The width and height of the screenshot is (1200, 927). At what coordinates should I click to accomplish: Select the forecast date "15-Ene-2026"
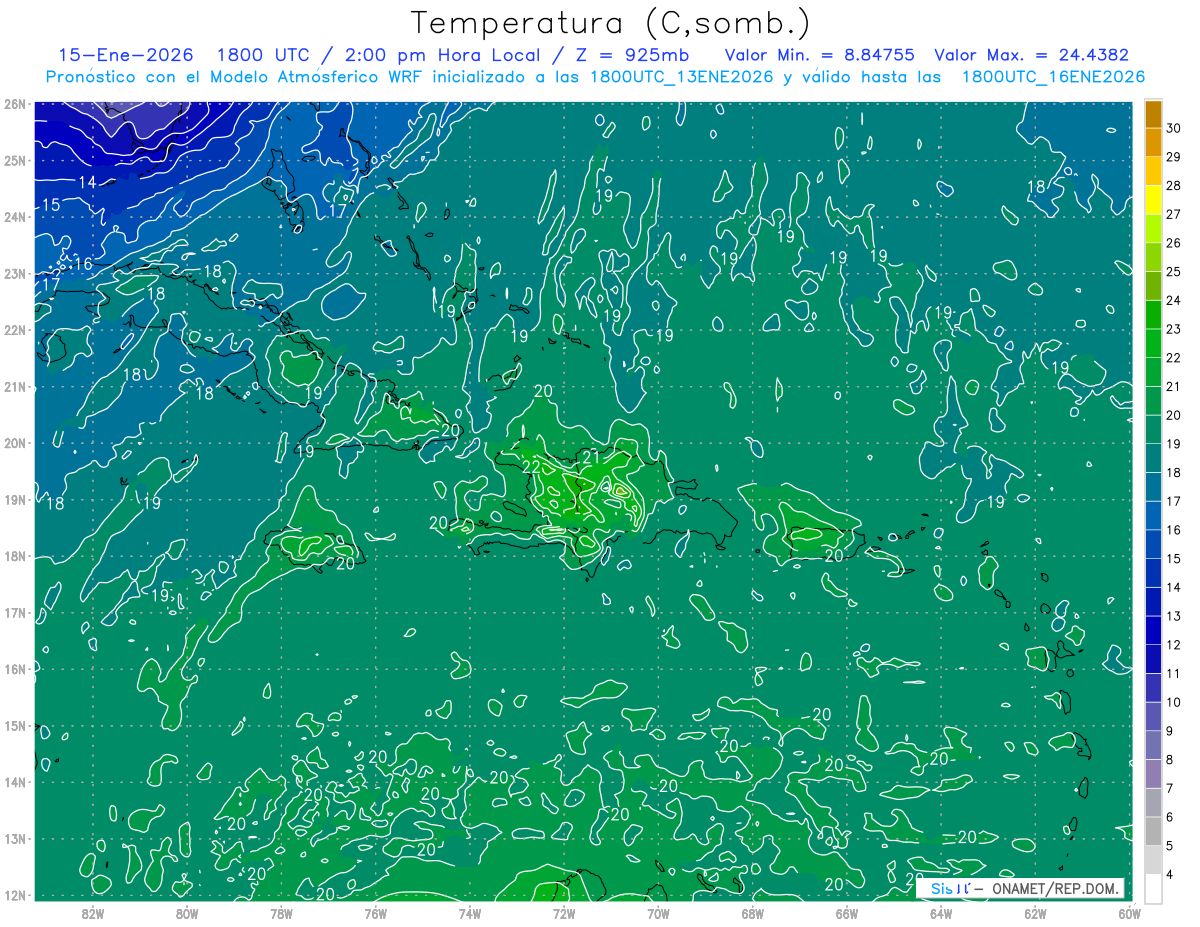tap(124, 55)
